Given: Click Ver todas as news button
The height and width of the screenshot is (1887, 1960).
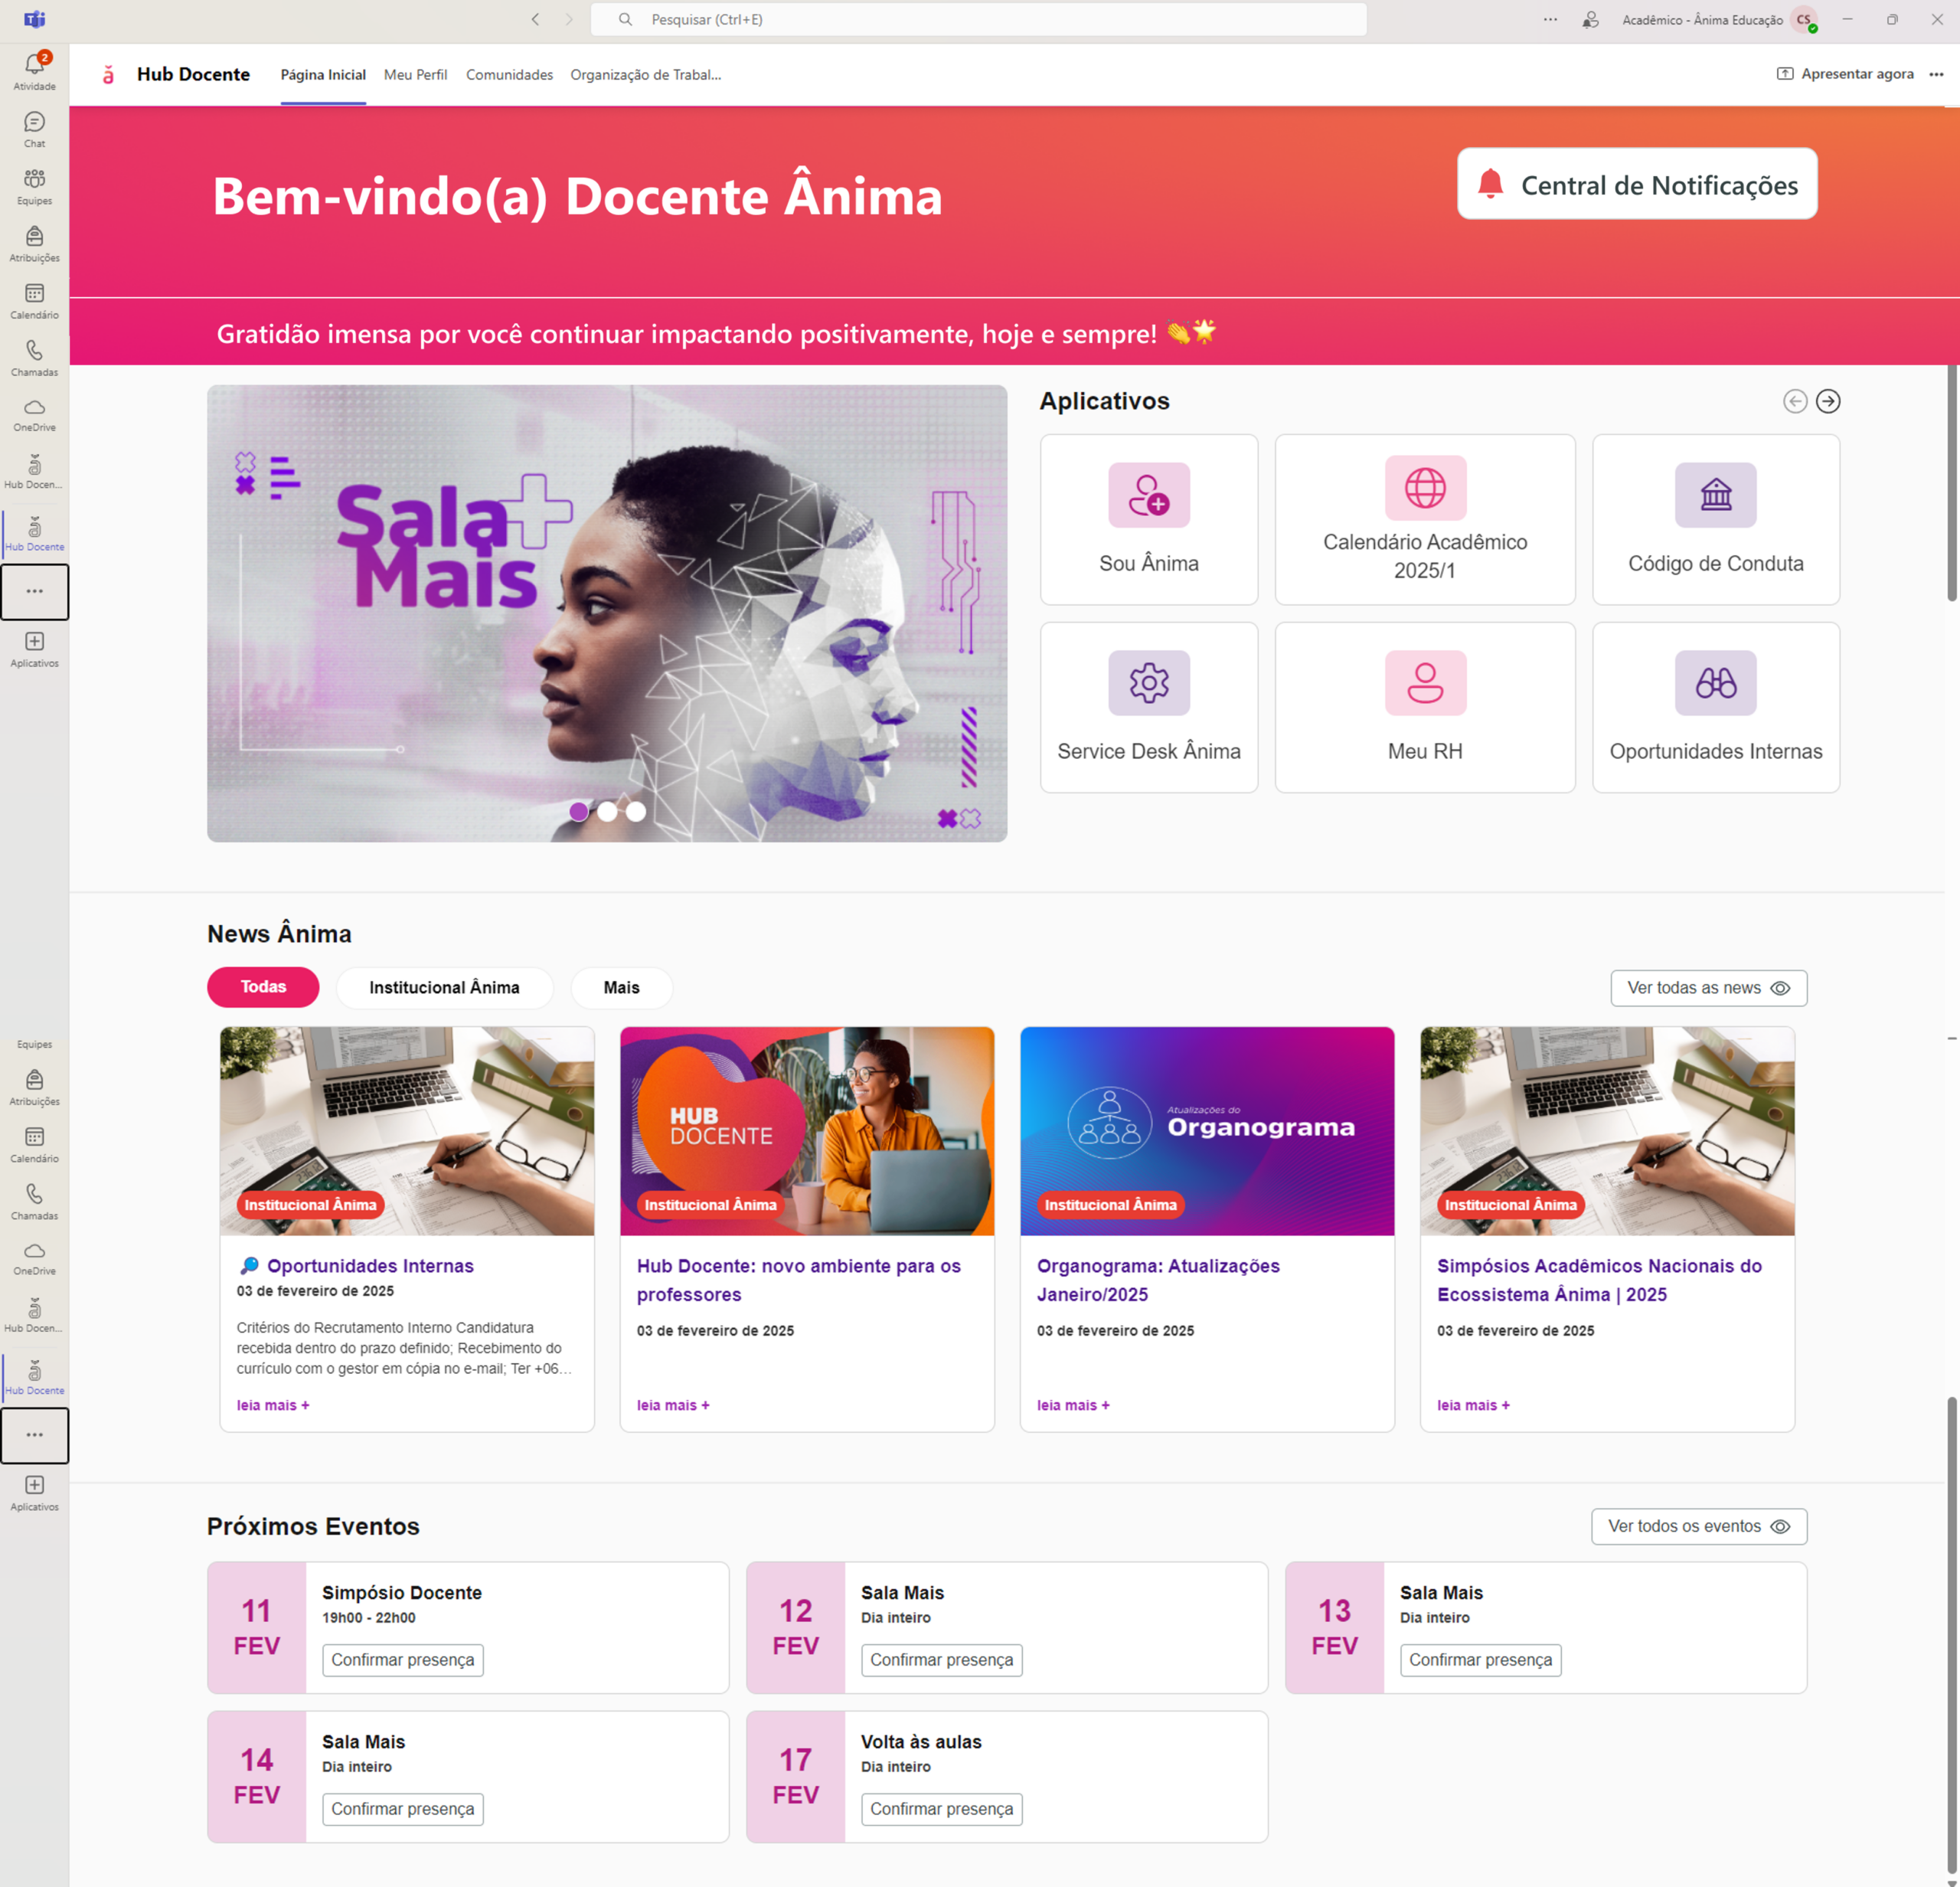Looking at the screenshot, I should click(1707, 987).
